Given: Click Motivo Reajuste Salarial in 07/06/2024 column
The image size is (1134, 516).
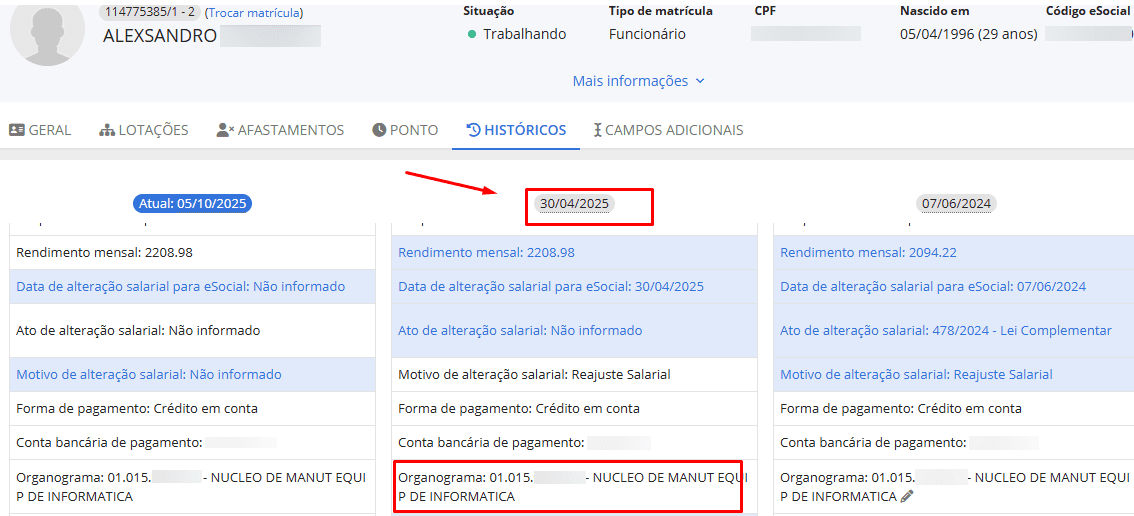Looking at the screenshot, I should [954, 375].
